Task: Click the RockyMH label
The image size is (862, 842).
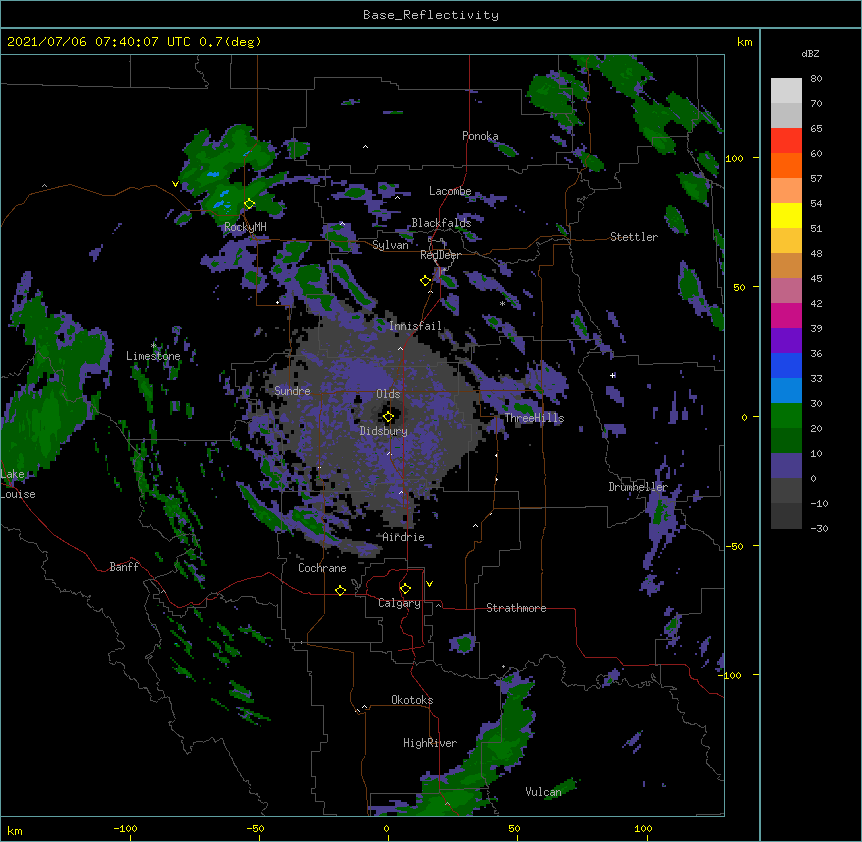Action: pyautogui.click(x=245, y=227)
